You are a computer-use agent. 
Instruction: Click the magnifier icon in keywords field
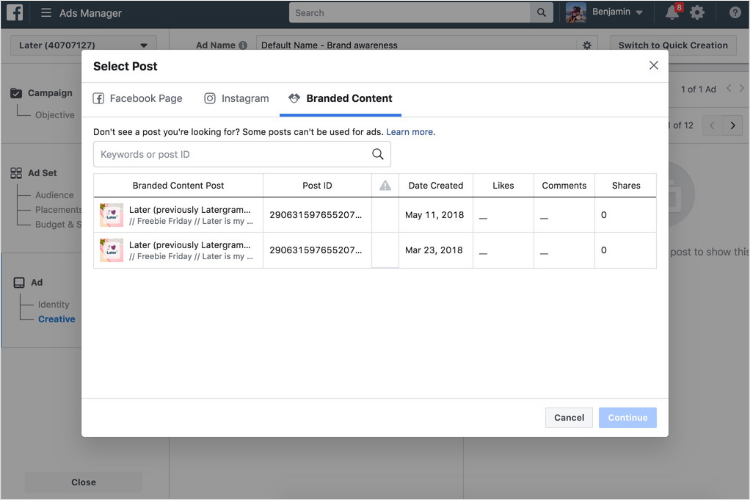[377, 154]
